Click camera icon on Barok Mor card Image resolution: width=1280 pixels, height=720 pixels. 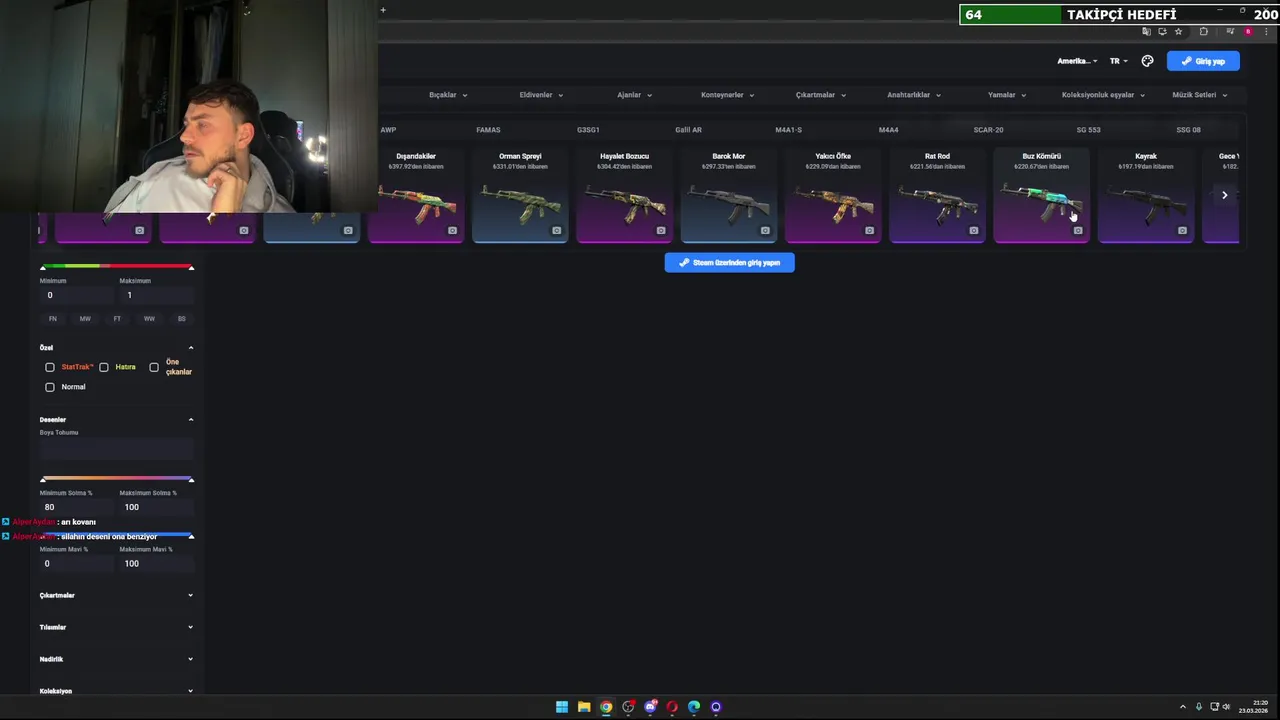[765, 231]
